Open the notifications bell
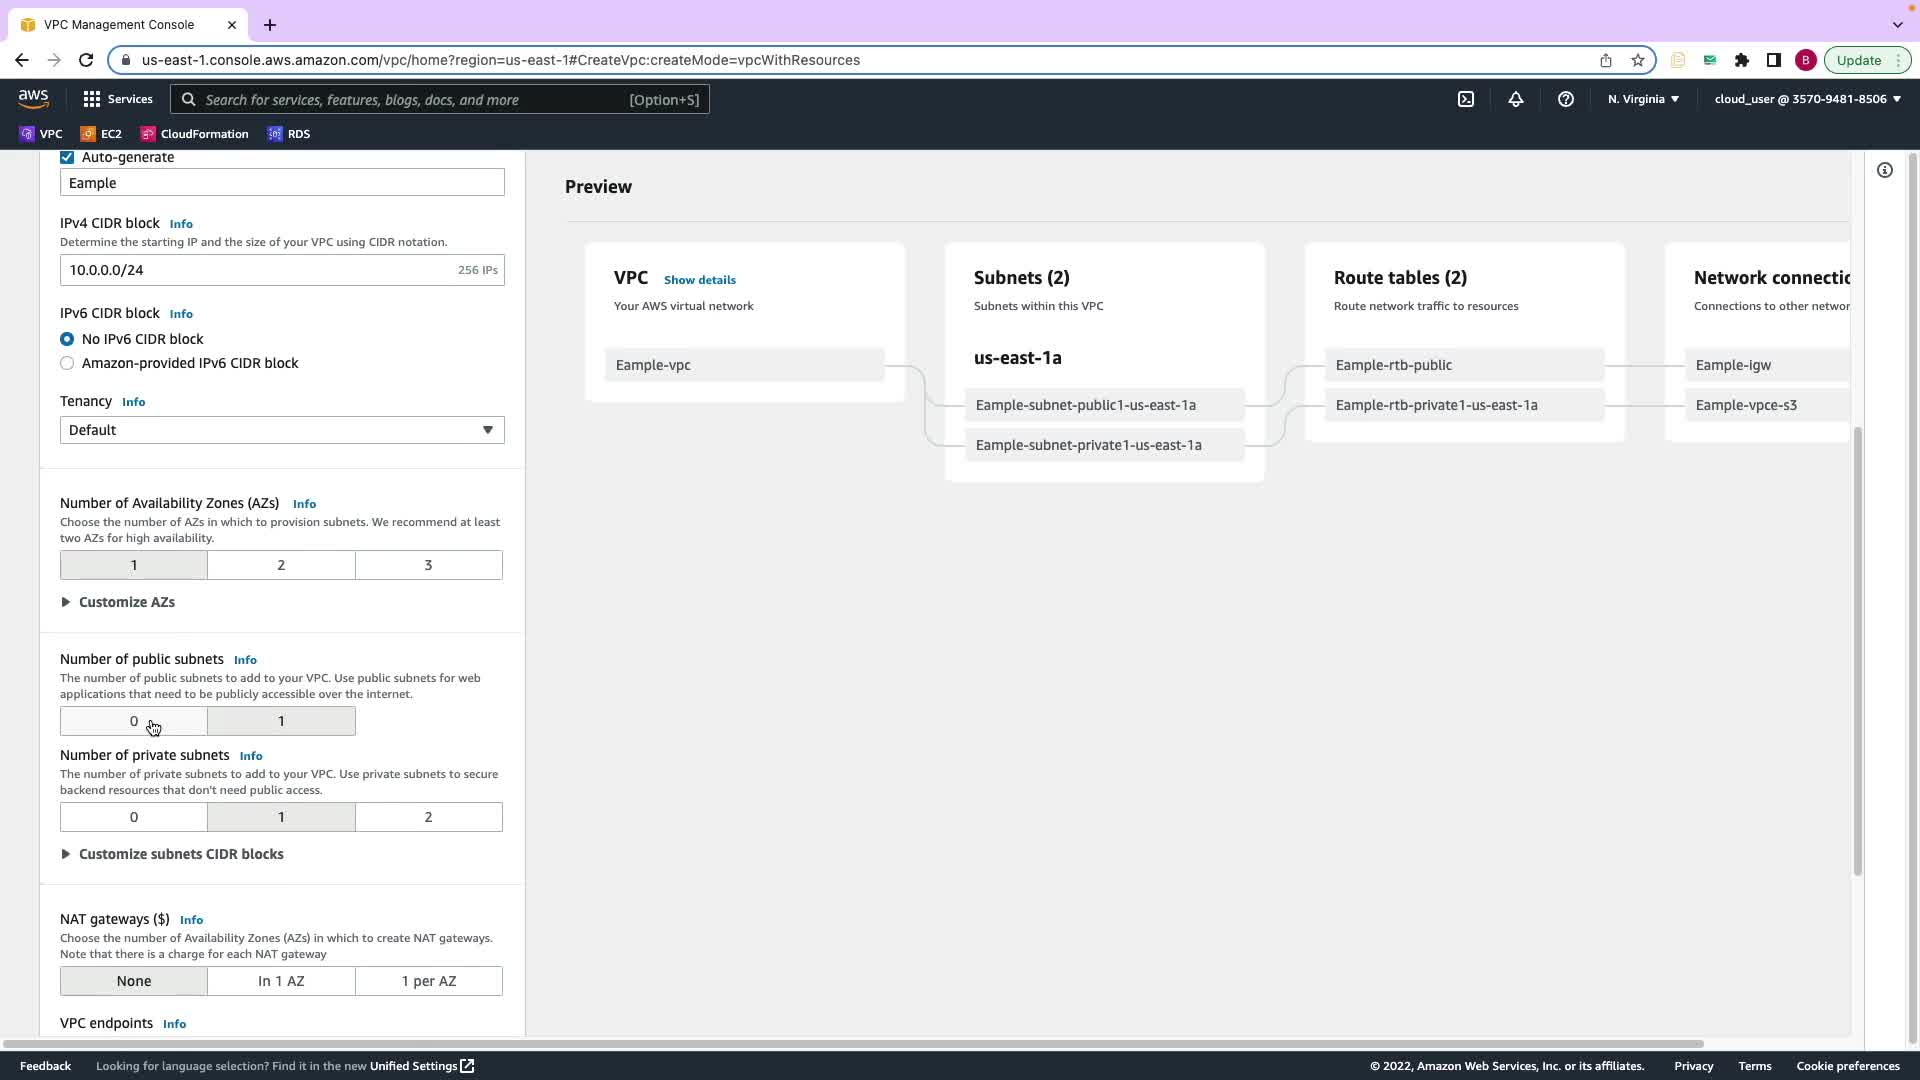 pos(1515,99)
